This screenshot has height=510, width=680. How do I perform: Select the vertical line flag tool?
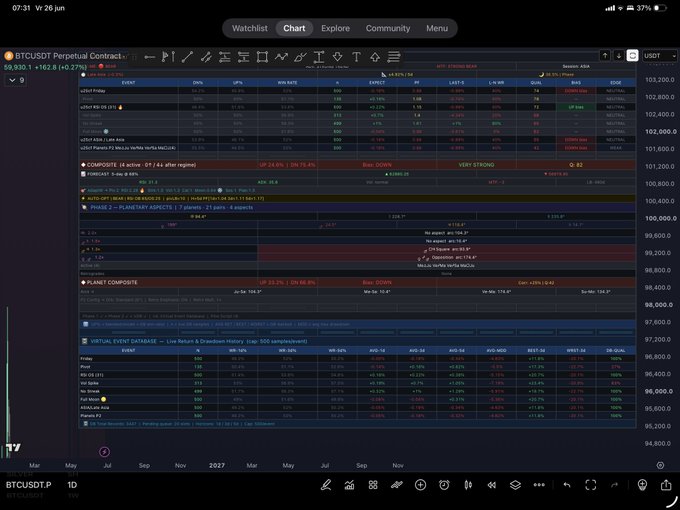[x=168, y=57]
